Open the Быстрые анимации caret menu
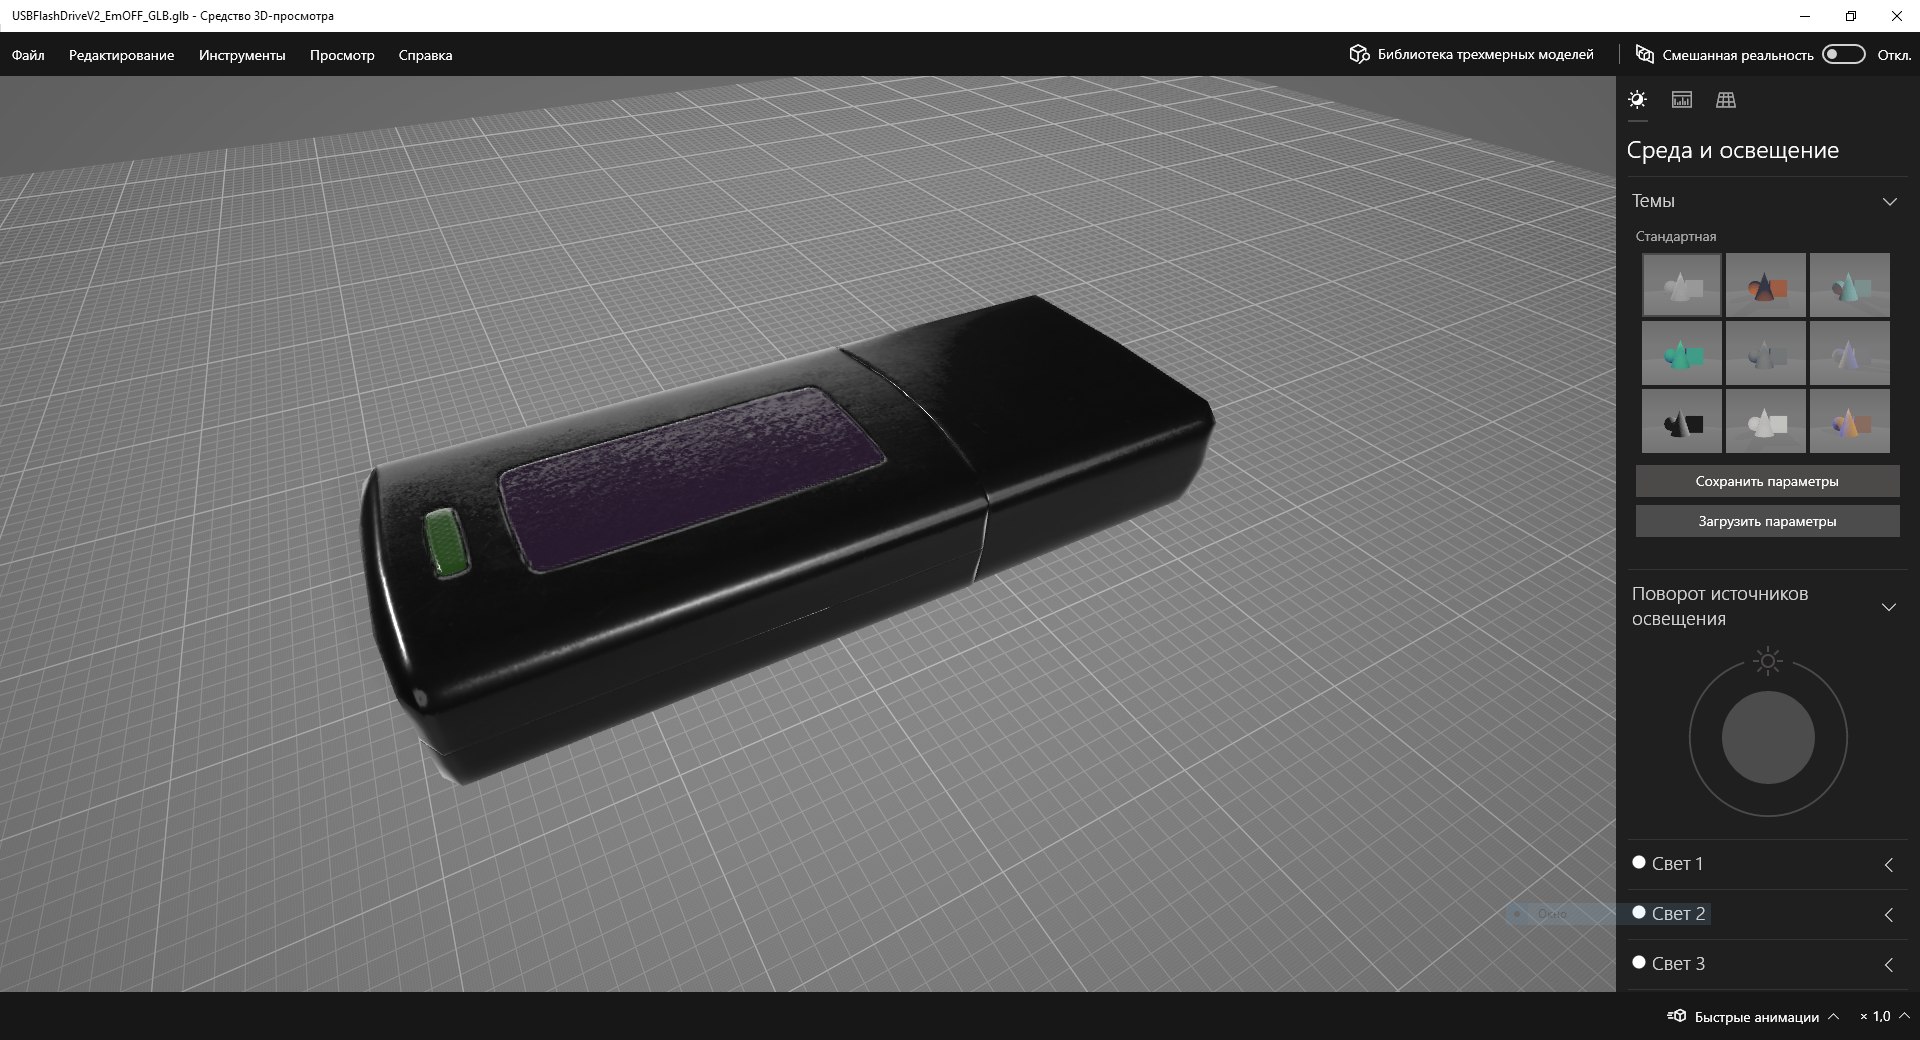Viewport: 1920px width, 1040px height. [x=1833, y=1016]
